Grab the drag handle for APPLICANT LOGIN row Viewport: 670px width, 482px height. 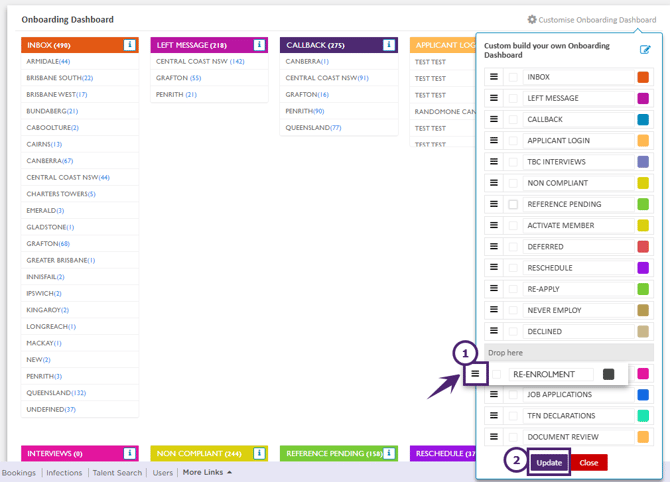pos(494,140)
